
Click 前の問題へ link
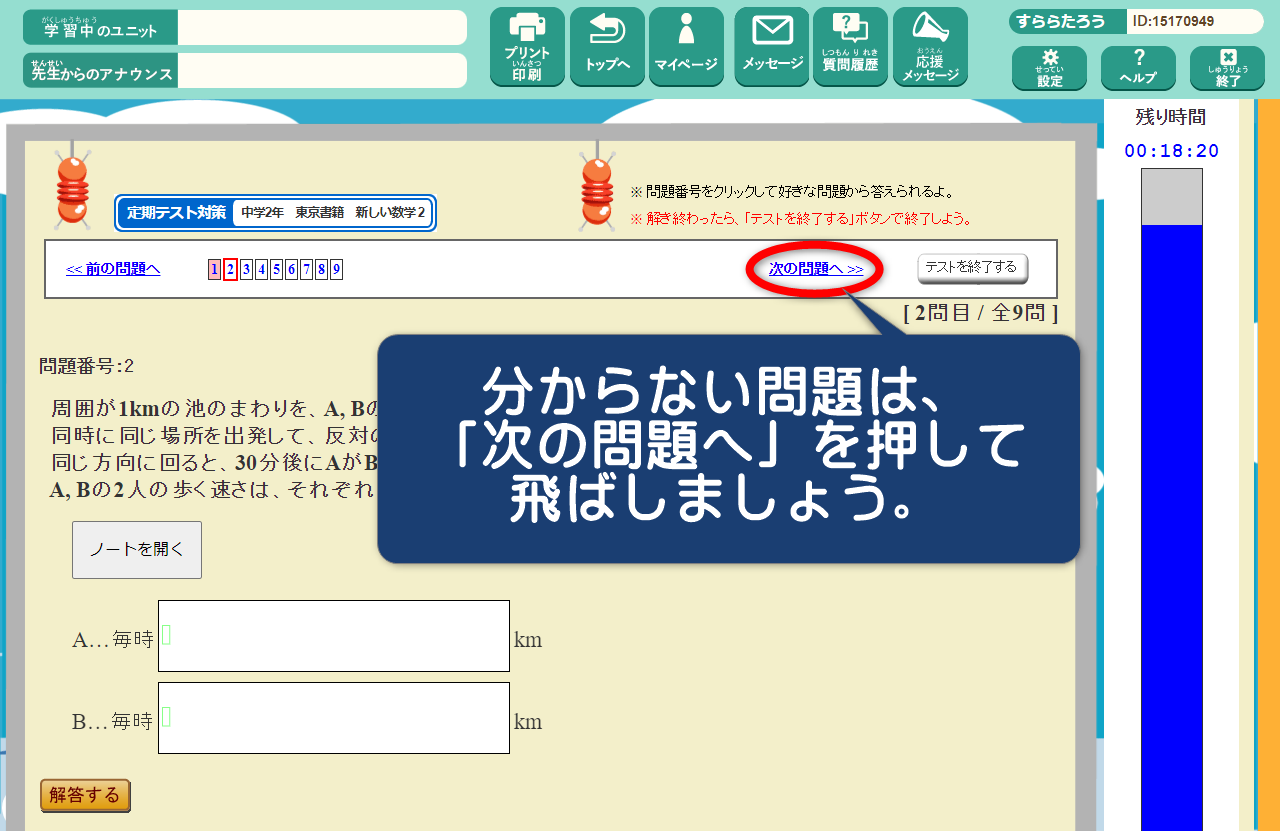point(113,269)
